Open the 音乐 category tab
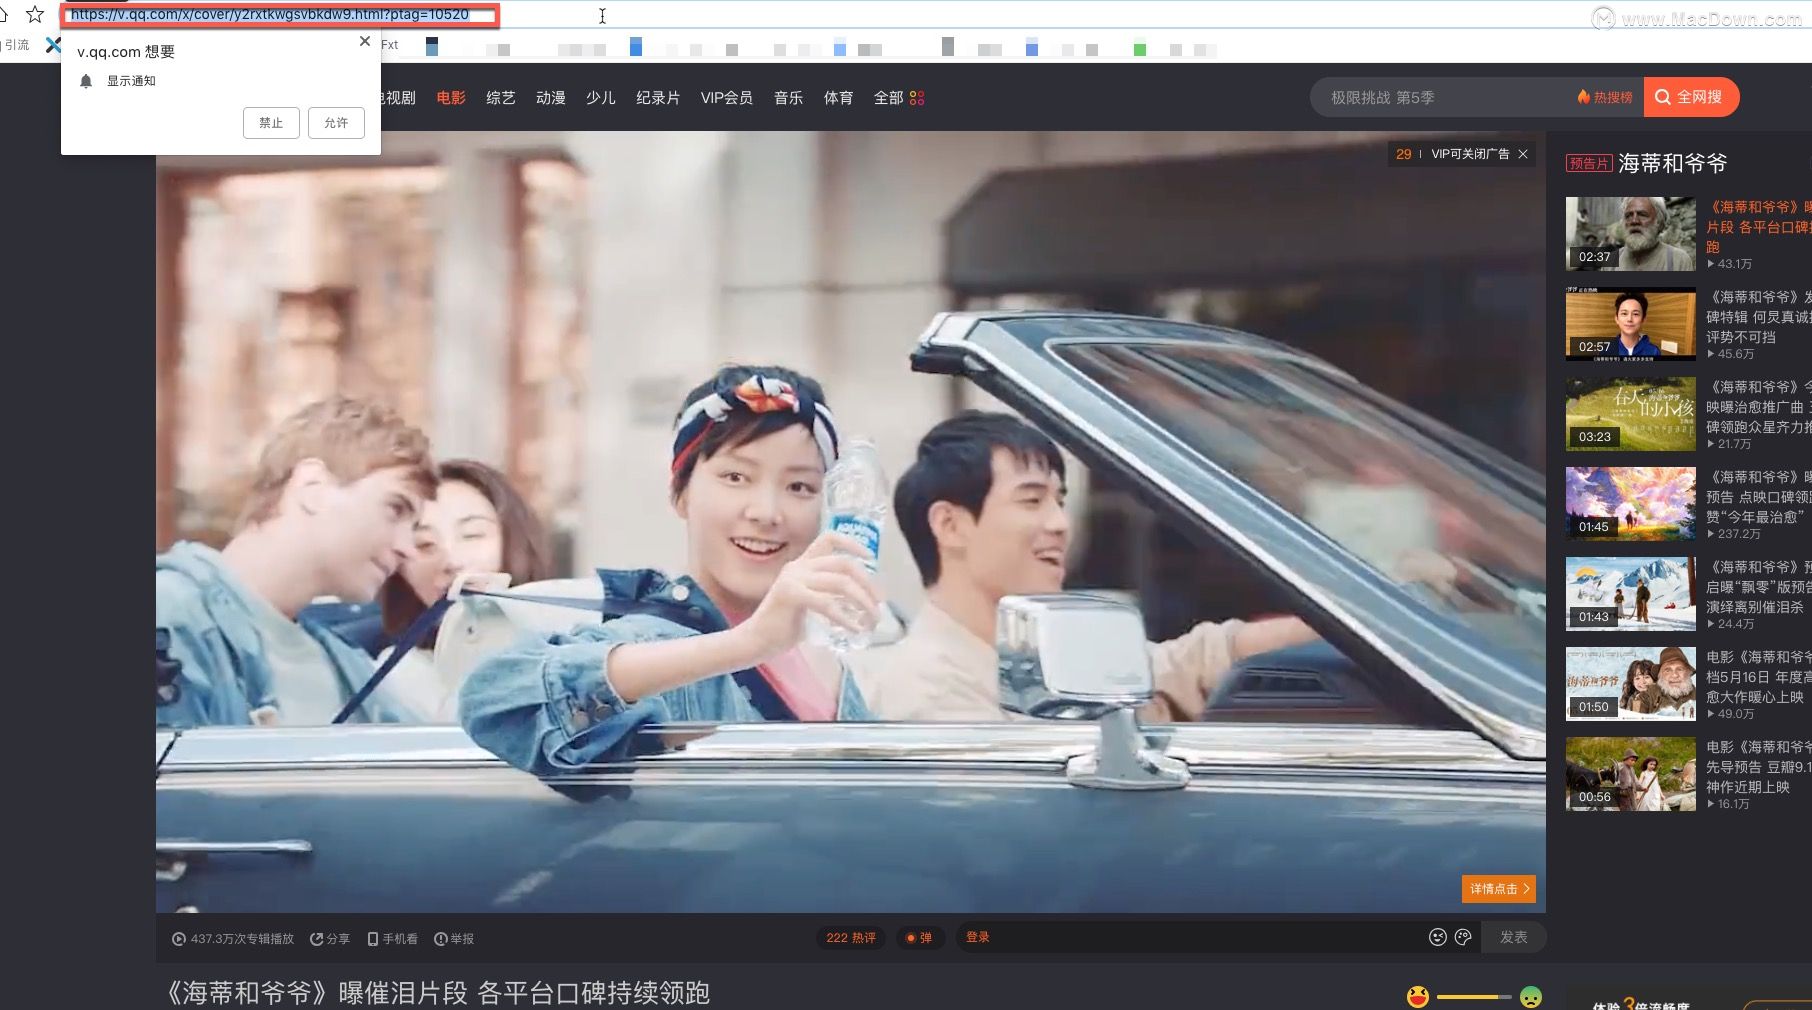 [789, 98]
